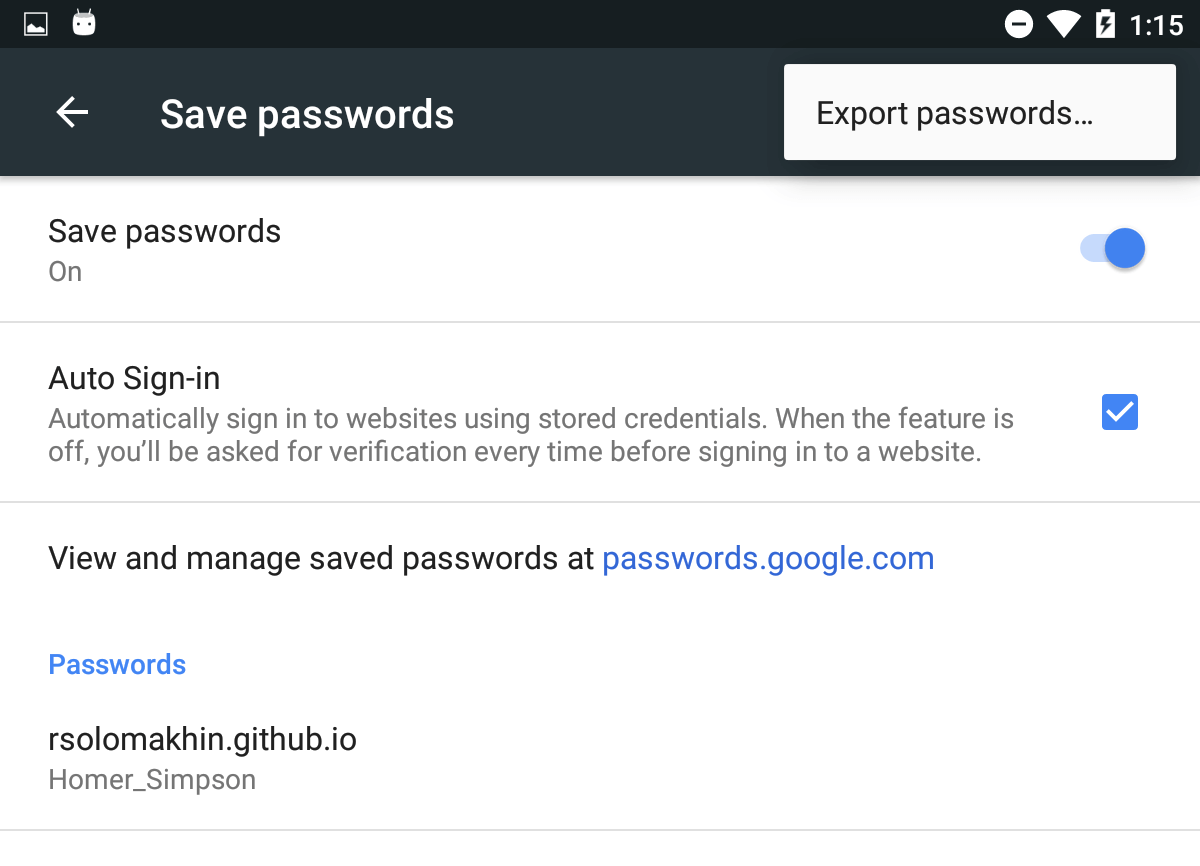Open the rsolomakhin.github.io saved password entry
1200x866 pixels.
[x=202, y=739]
